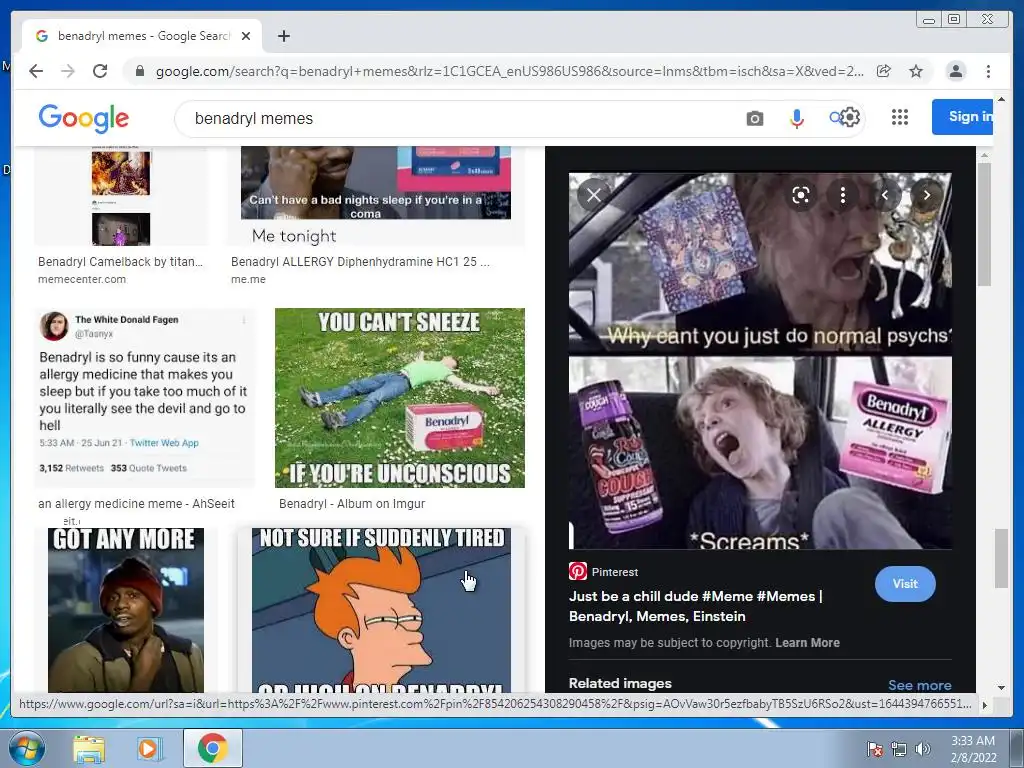Search inside image with Lens icon
This screenshot has height=768, width=1024.
point(801,195)
